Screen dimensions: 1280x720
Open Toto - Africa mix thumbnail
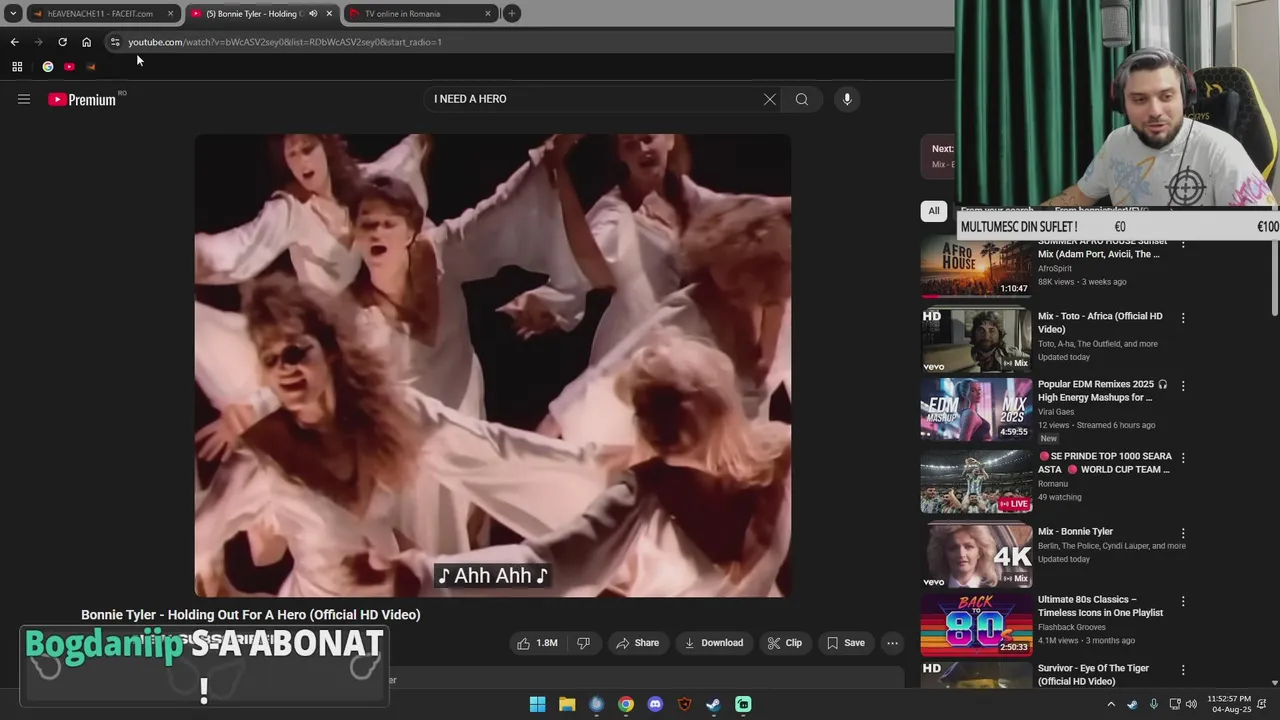tap(976, 340)
